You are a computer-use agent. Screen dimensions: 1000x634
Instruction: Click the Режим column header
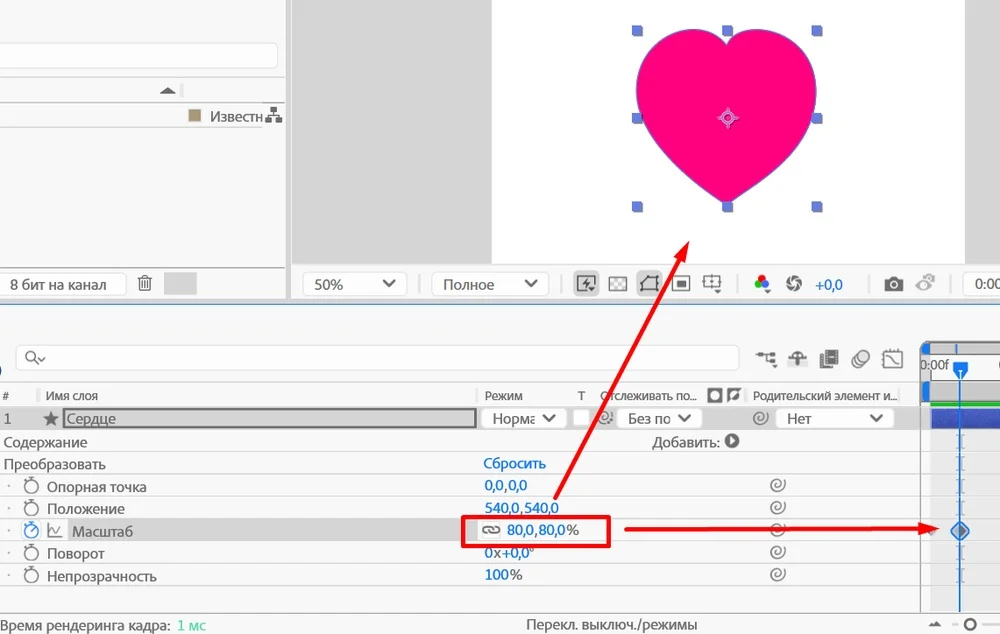point(503,395)
